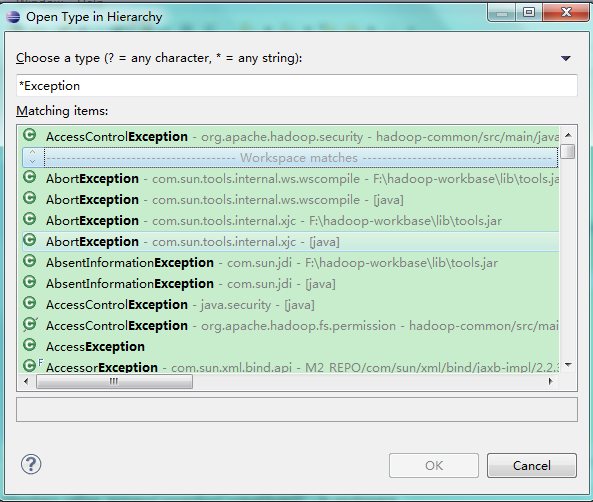Select AccessControlException java.security [java]
This screenshot has width=593, height=502.
click(x=290, y=305)
